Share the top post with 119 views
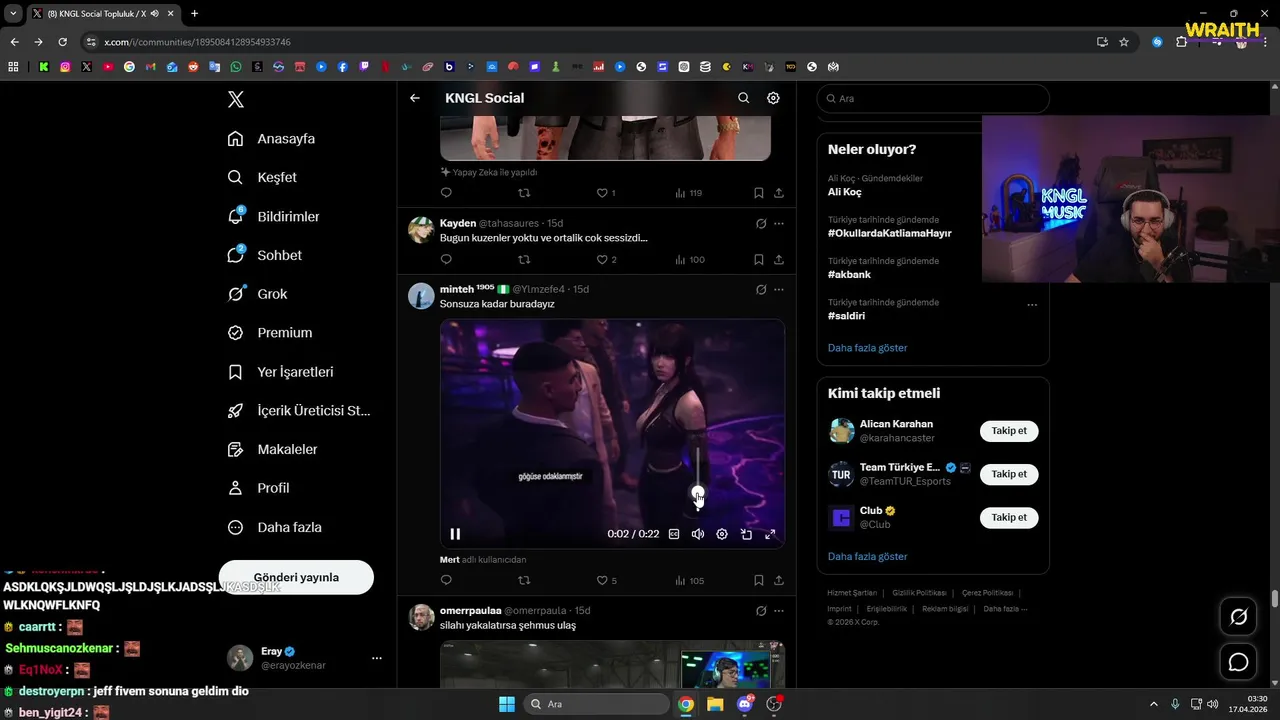The image size is (1280, 720). 779,193
